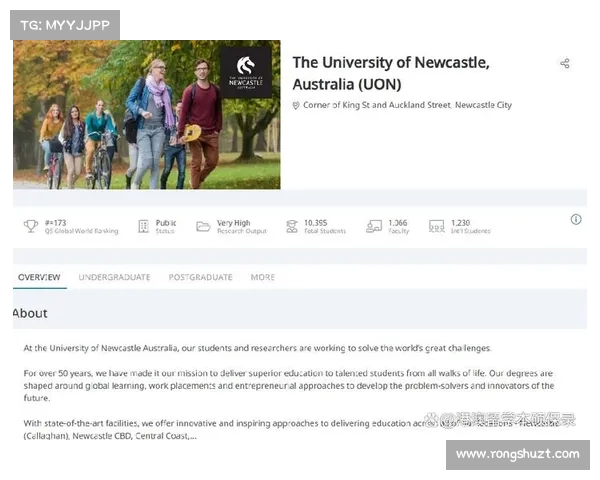Image resolution: width=600 pixels, height=480 pixels.
Task: Expand the More tab menu
Action: (x=263, y=277)
